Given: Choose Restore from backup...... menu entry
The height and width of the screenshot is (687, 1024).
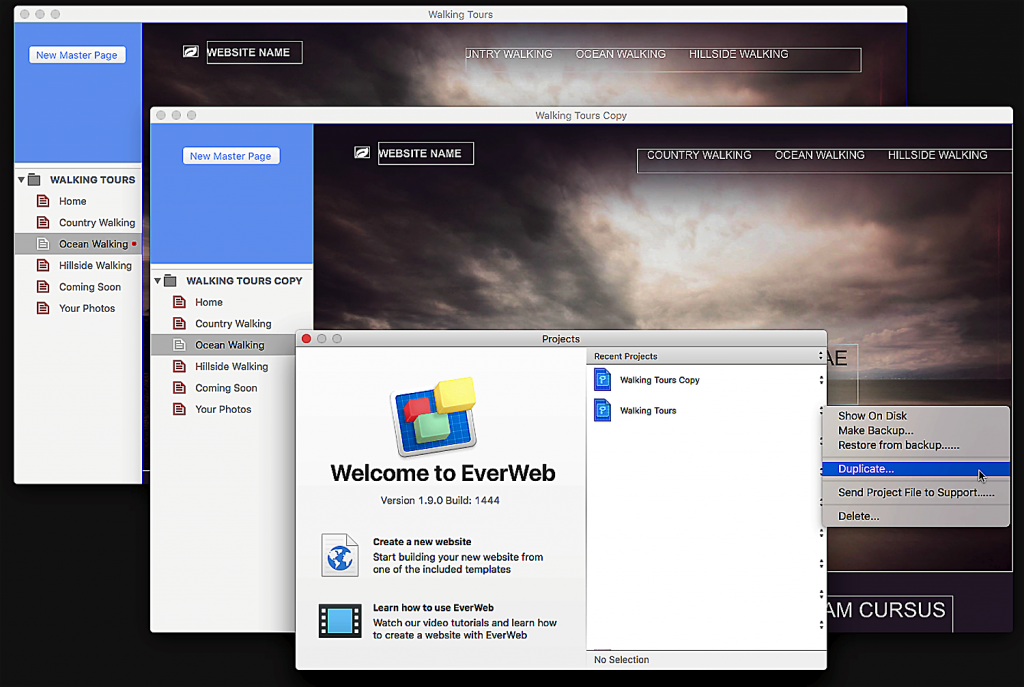Looking at the screenshot, I should (898, 445).
